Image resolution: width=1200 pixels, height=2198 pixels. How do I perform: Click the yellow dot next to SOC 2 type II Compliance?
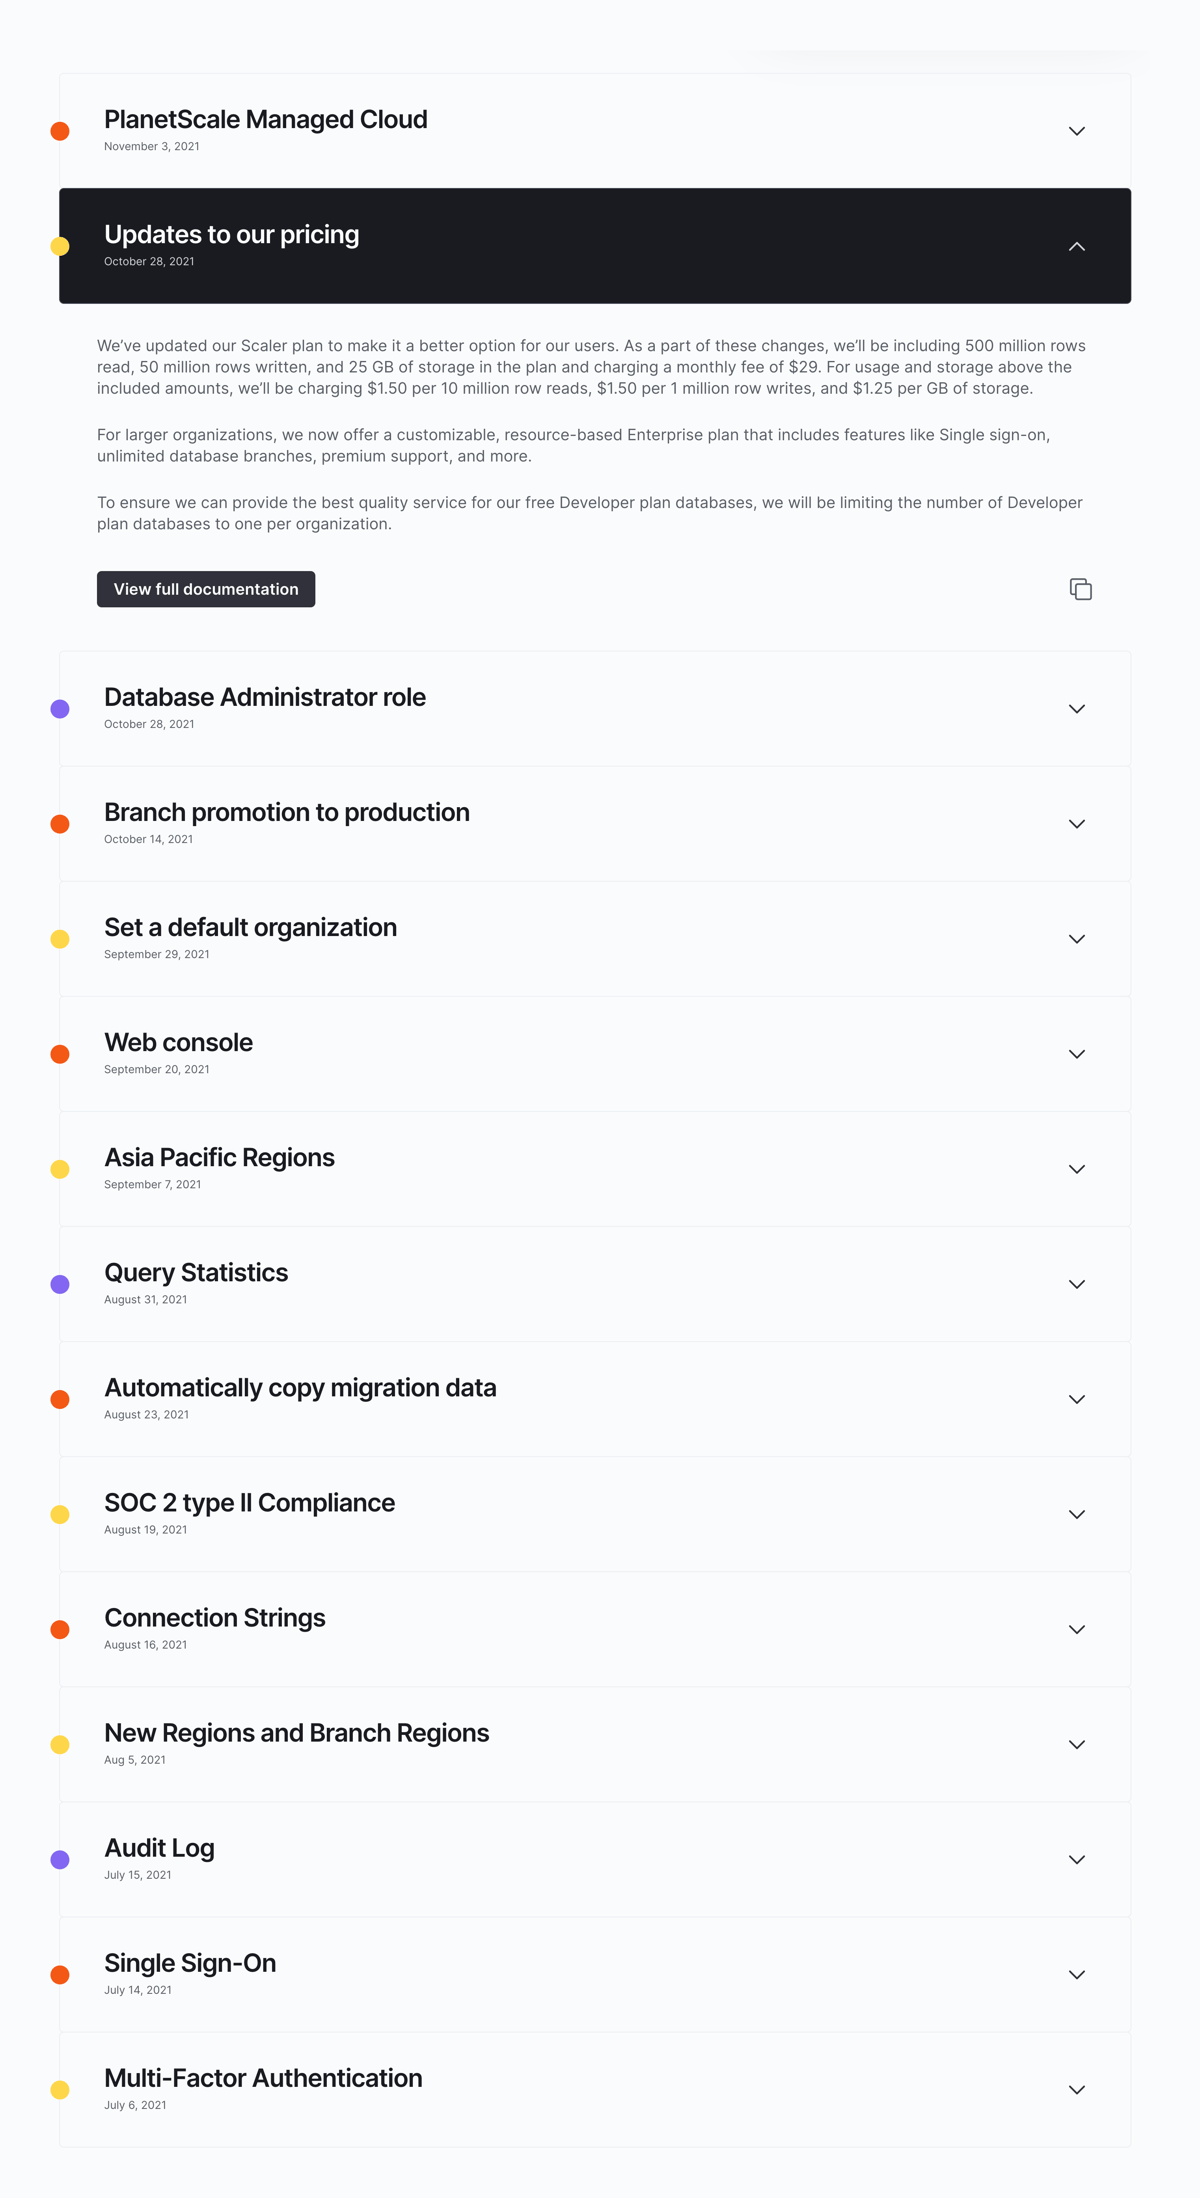click(x=60, y=1514)
